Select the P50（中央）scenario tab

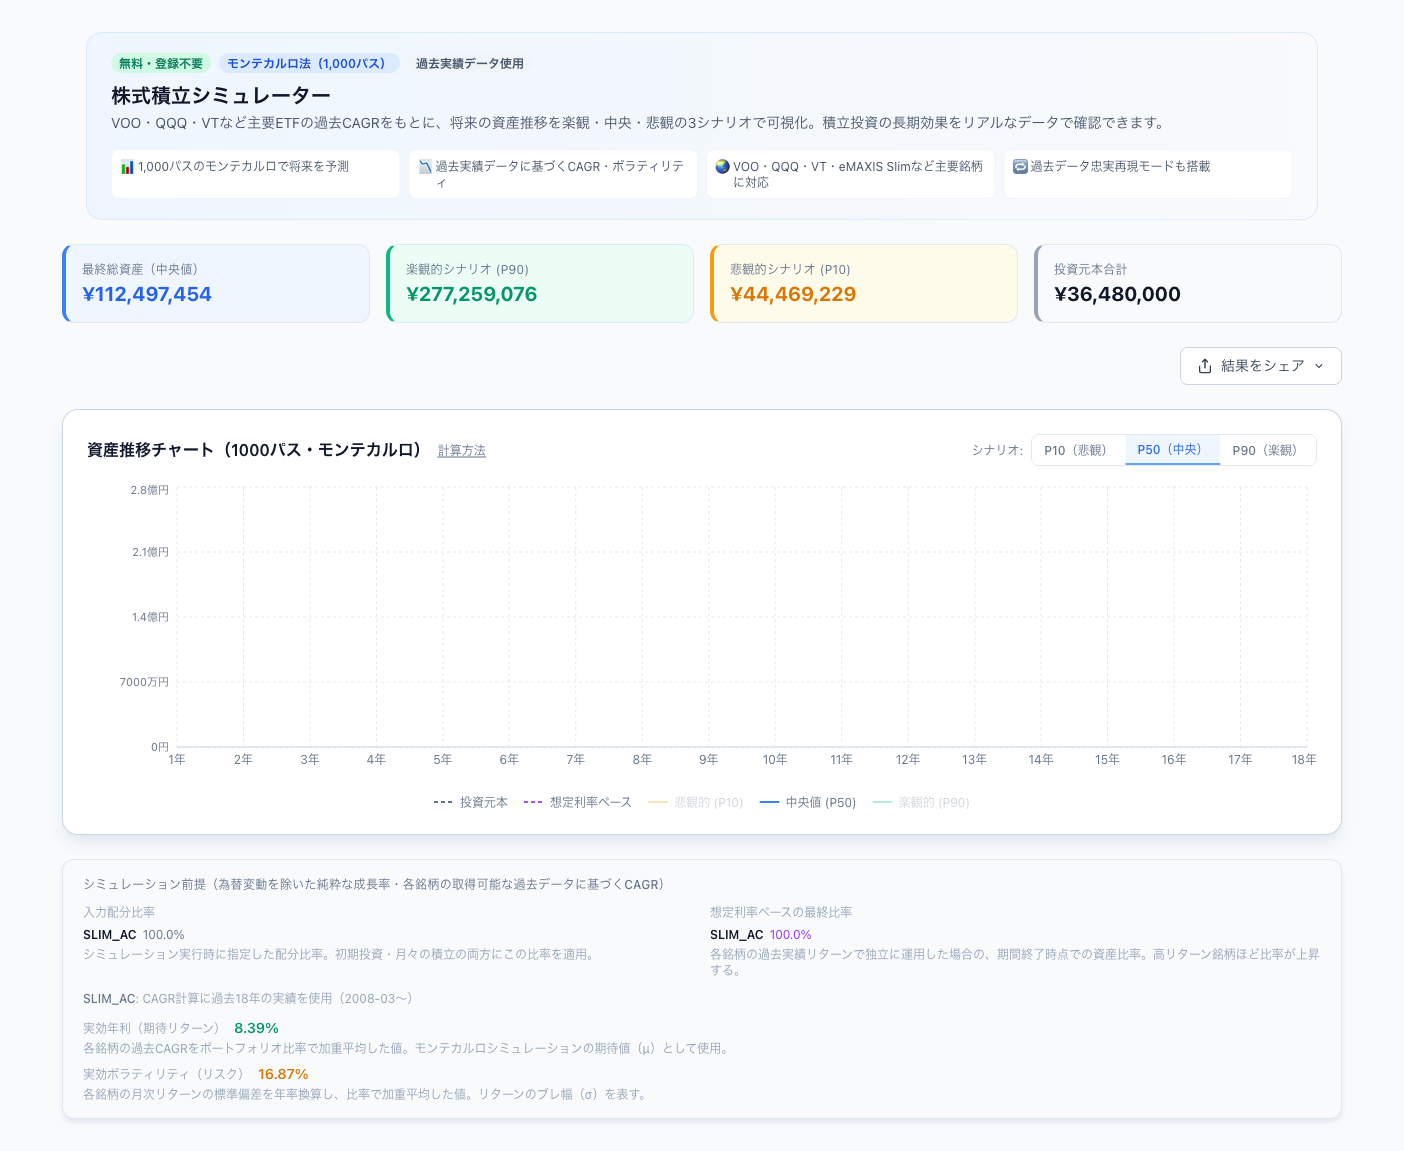[1172, 450]
